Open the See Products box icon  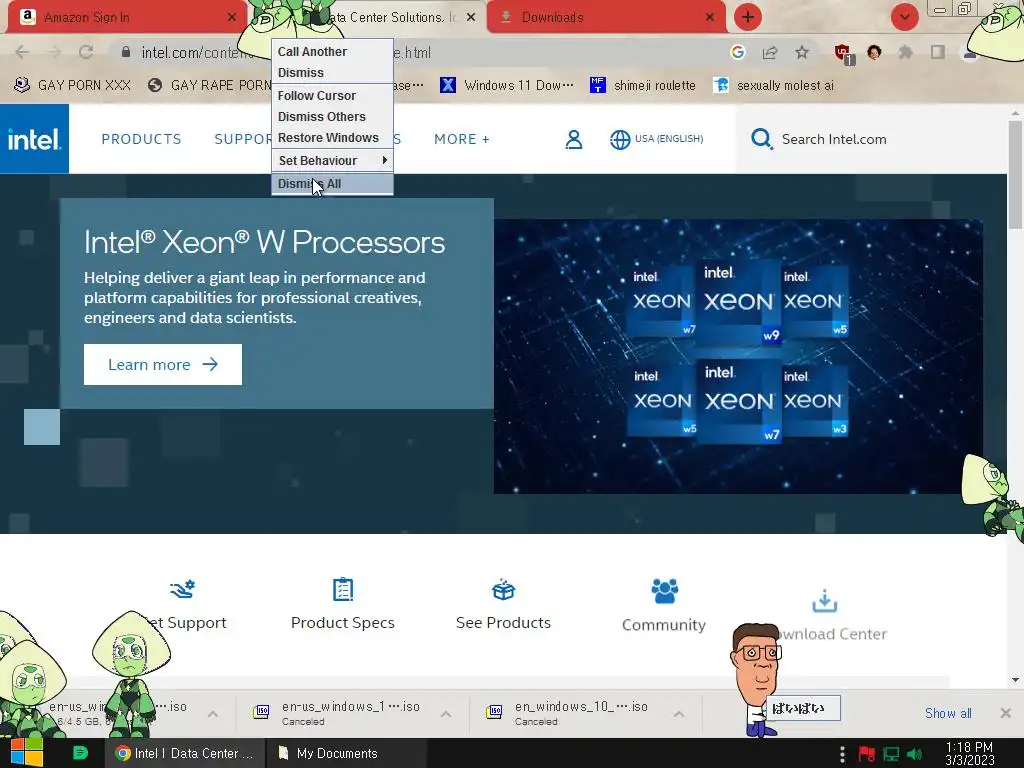tap(504, 589)
